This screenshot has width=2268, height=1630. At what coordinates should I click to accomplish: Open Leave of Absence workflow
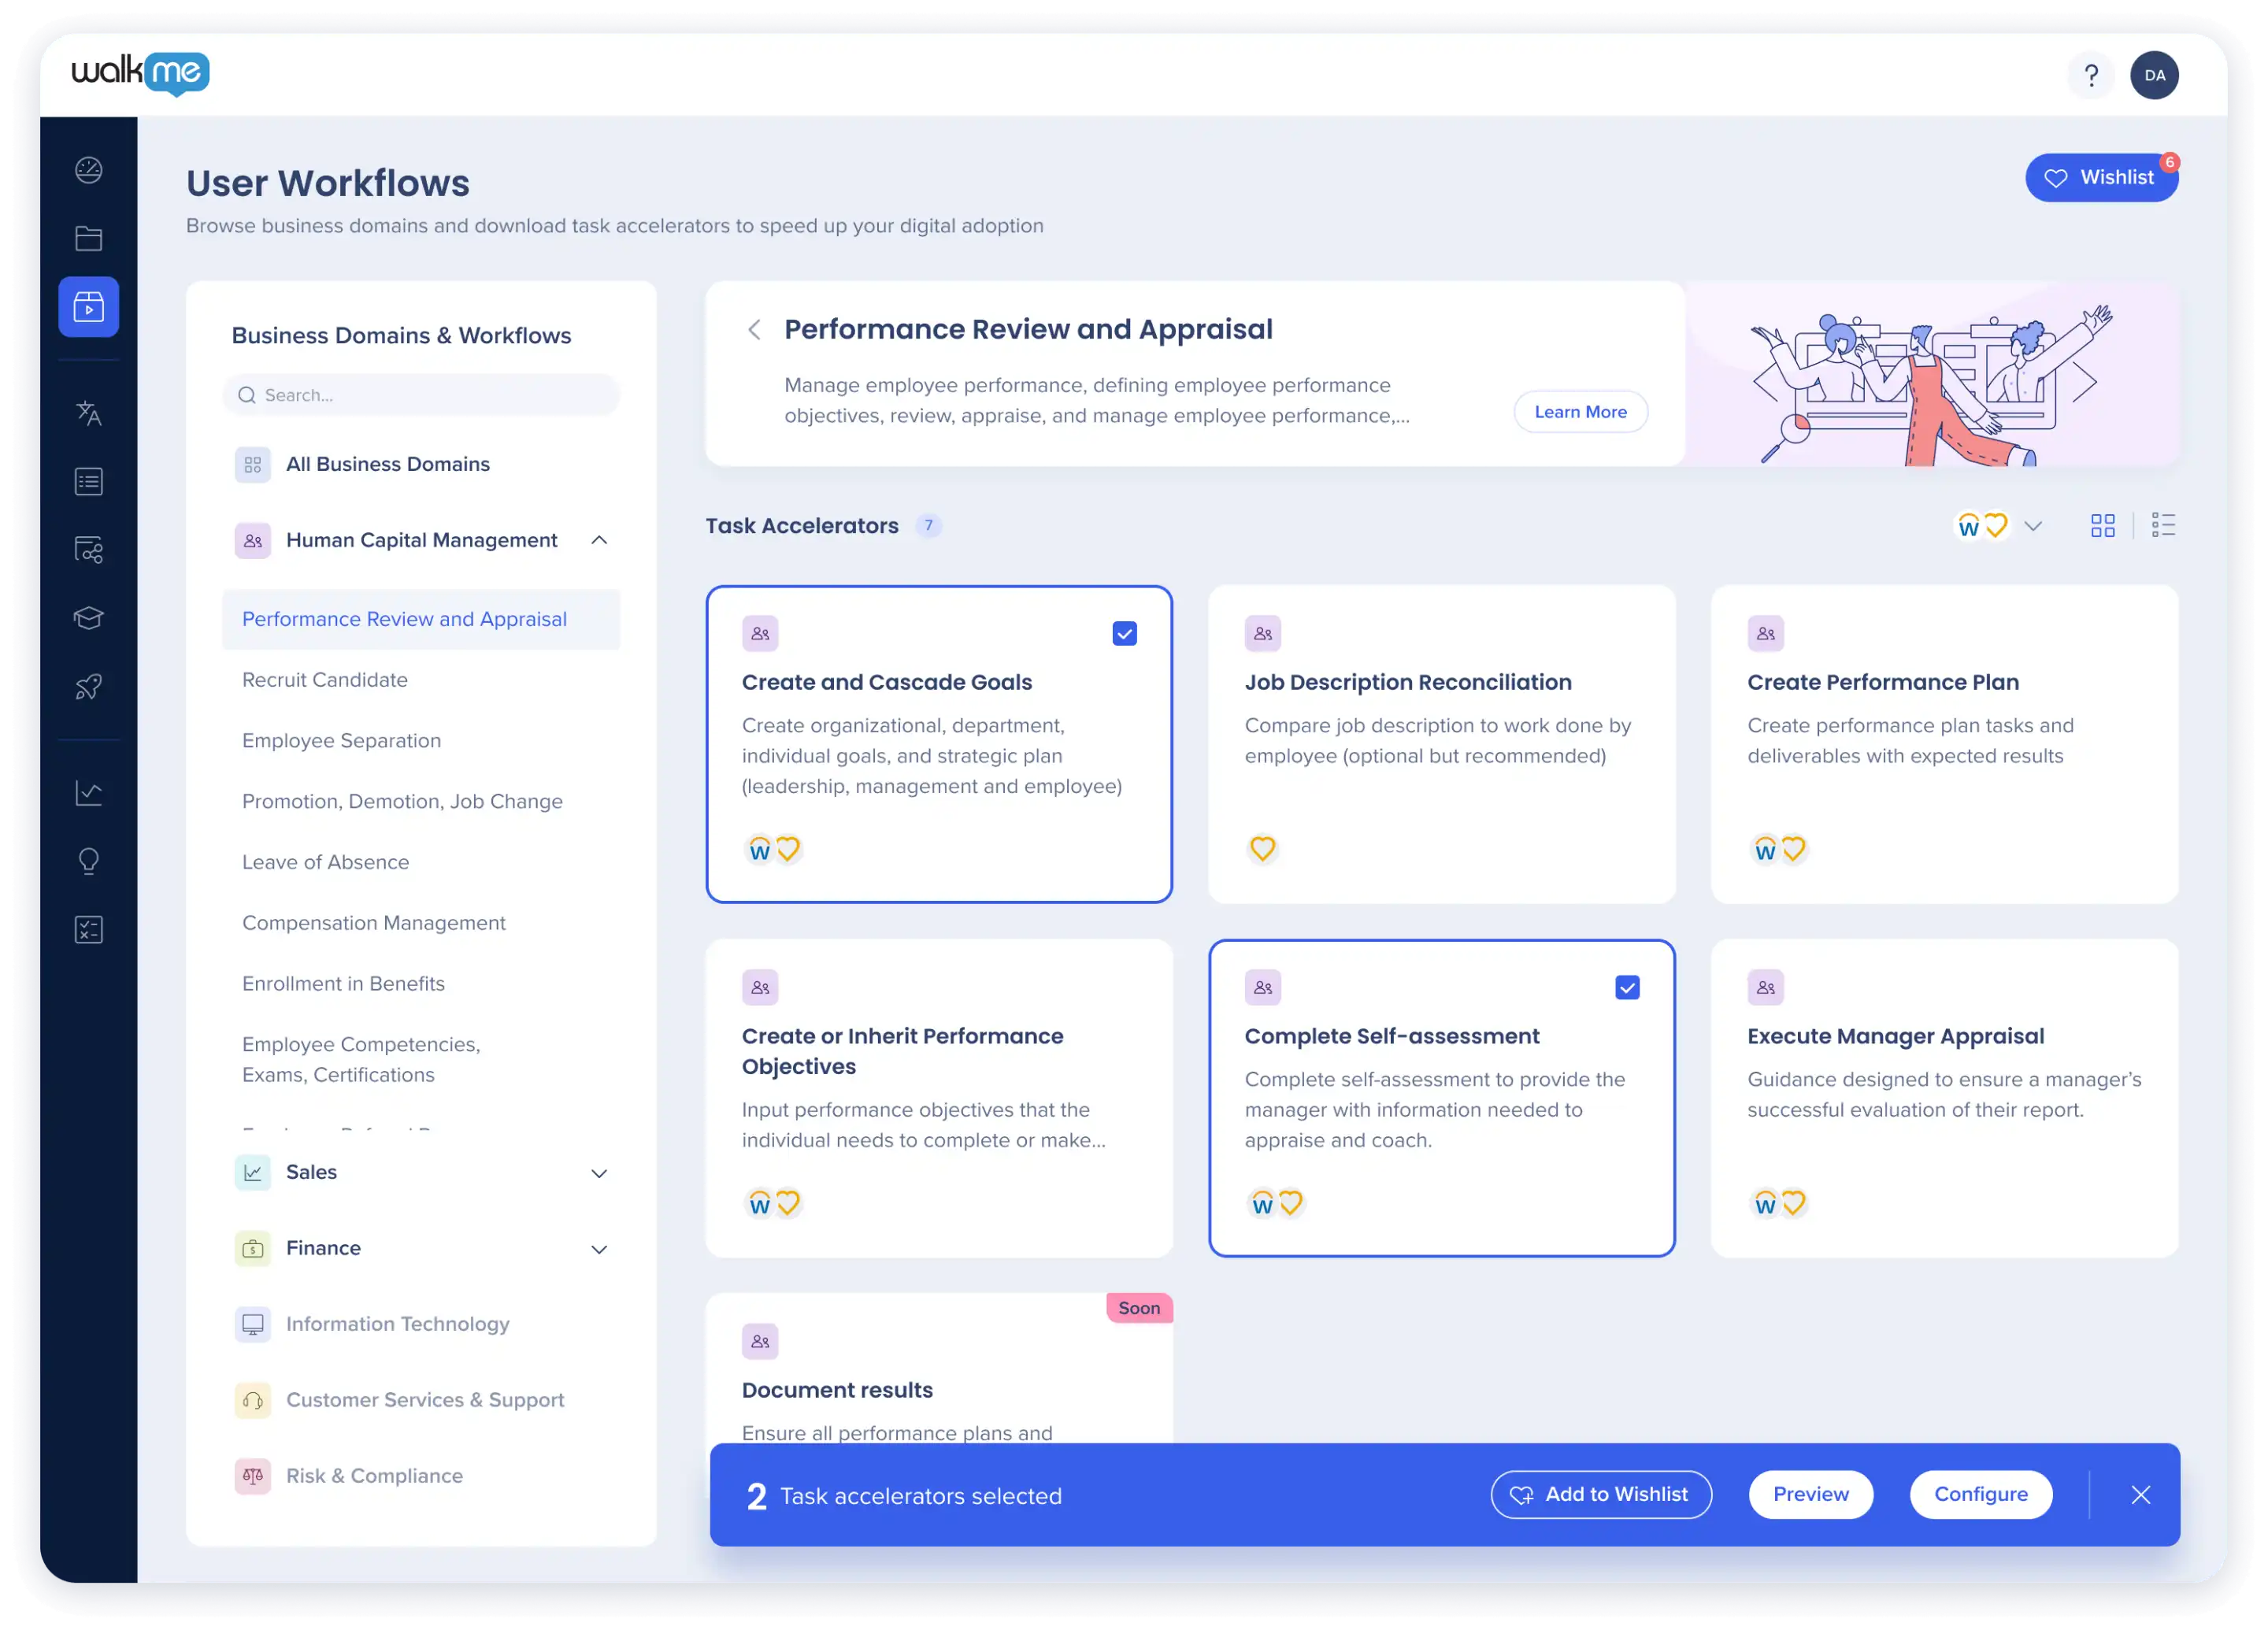(325, 862)
